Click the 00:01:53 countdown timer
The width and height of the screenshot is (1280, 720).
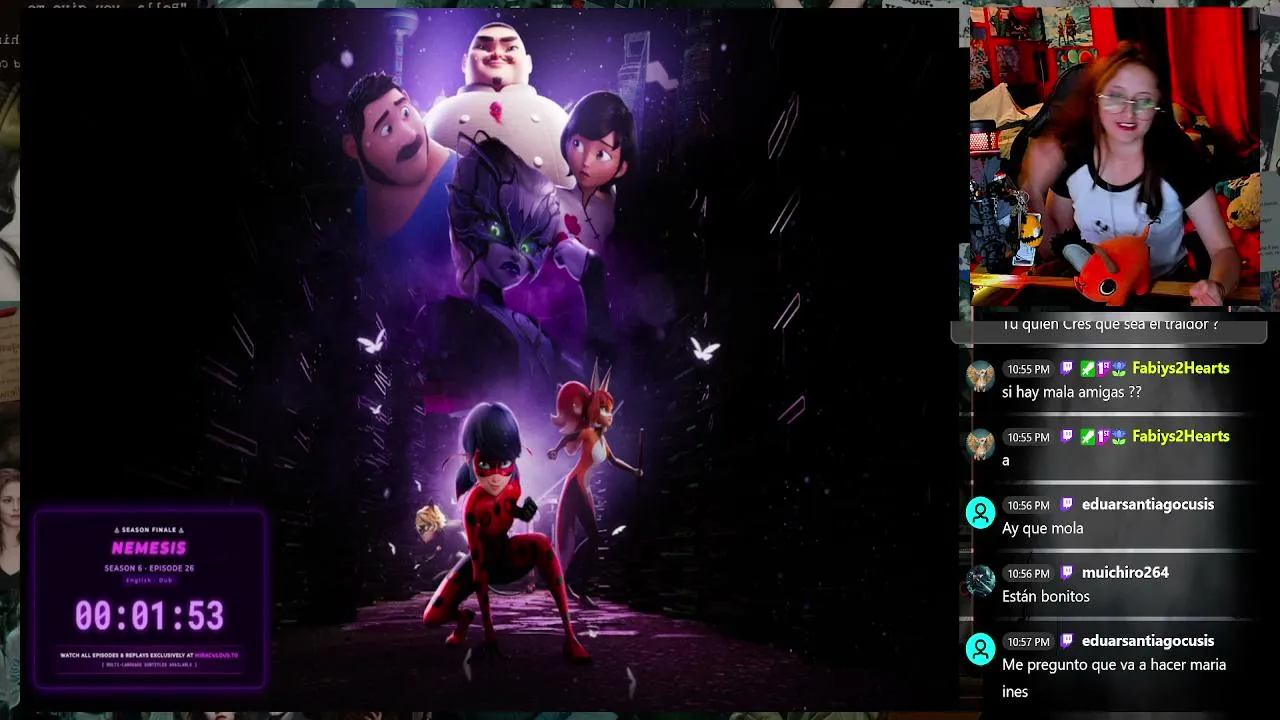coord(149,615)
